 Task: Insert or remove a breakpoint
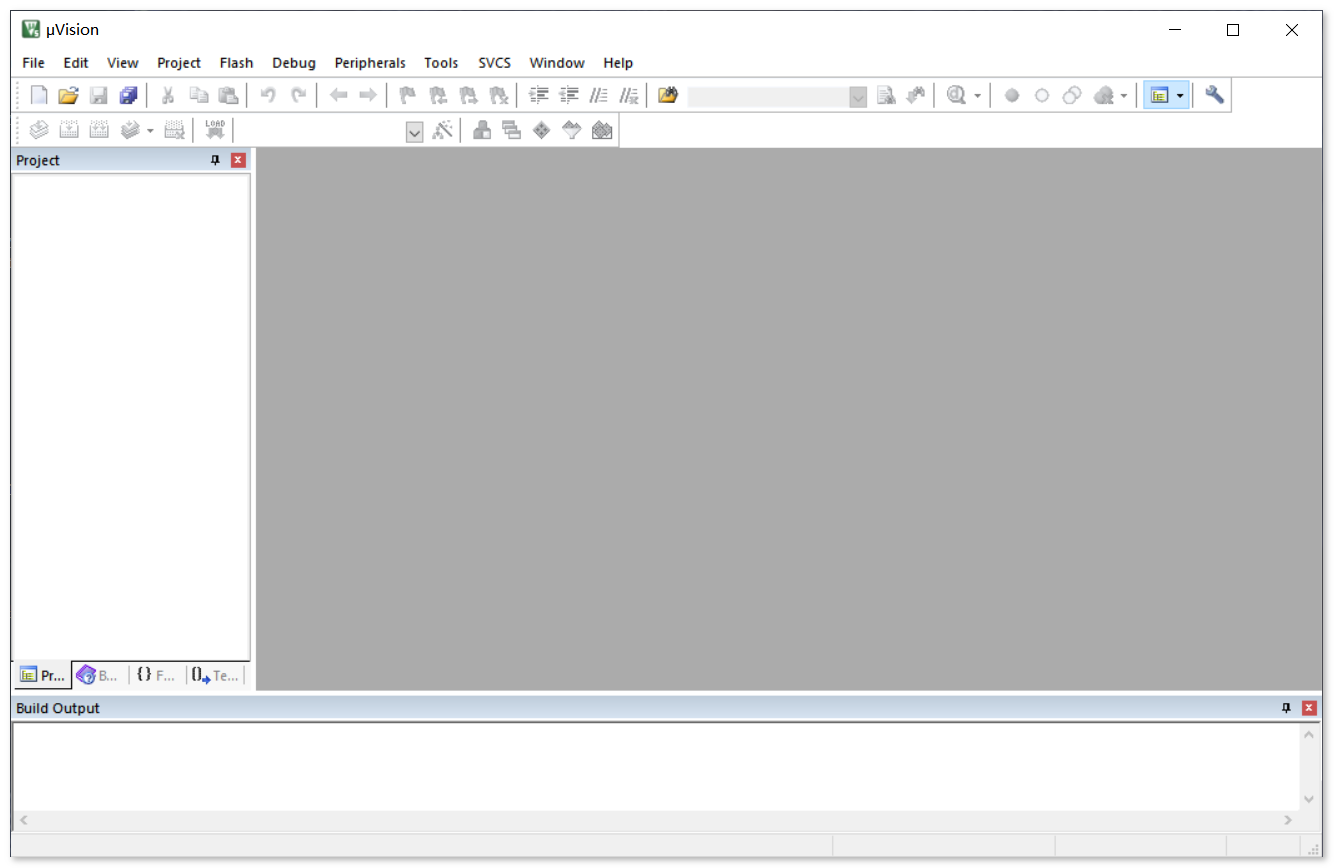click(x=1012, y=96)
